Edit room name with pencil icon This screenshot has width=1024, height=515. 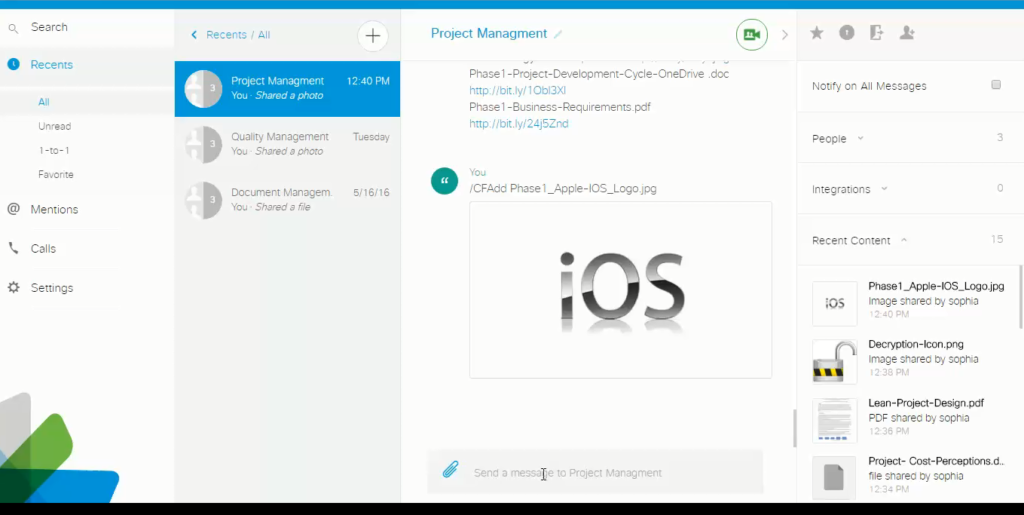point(558,34)
